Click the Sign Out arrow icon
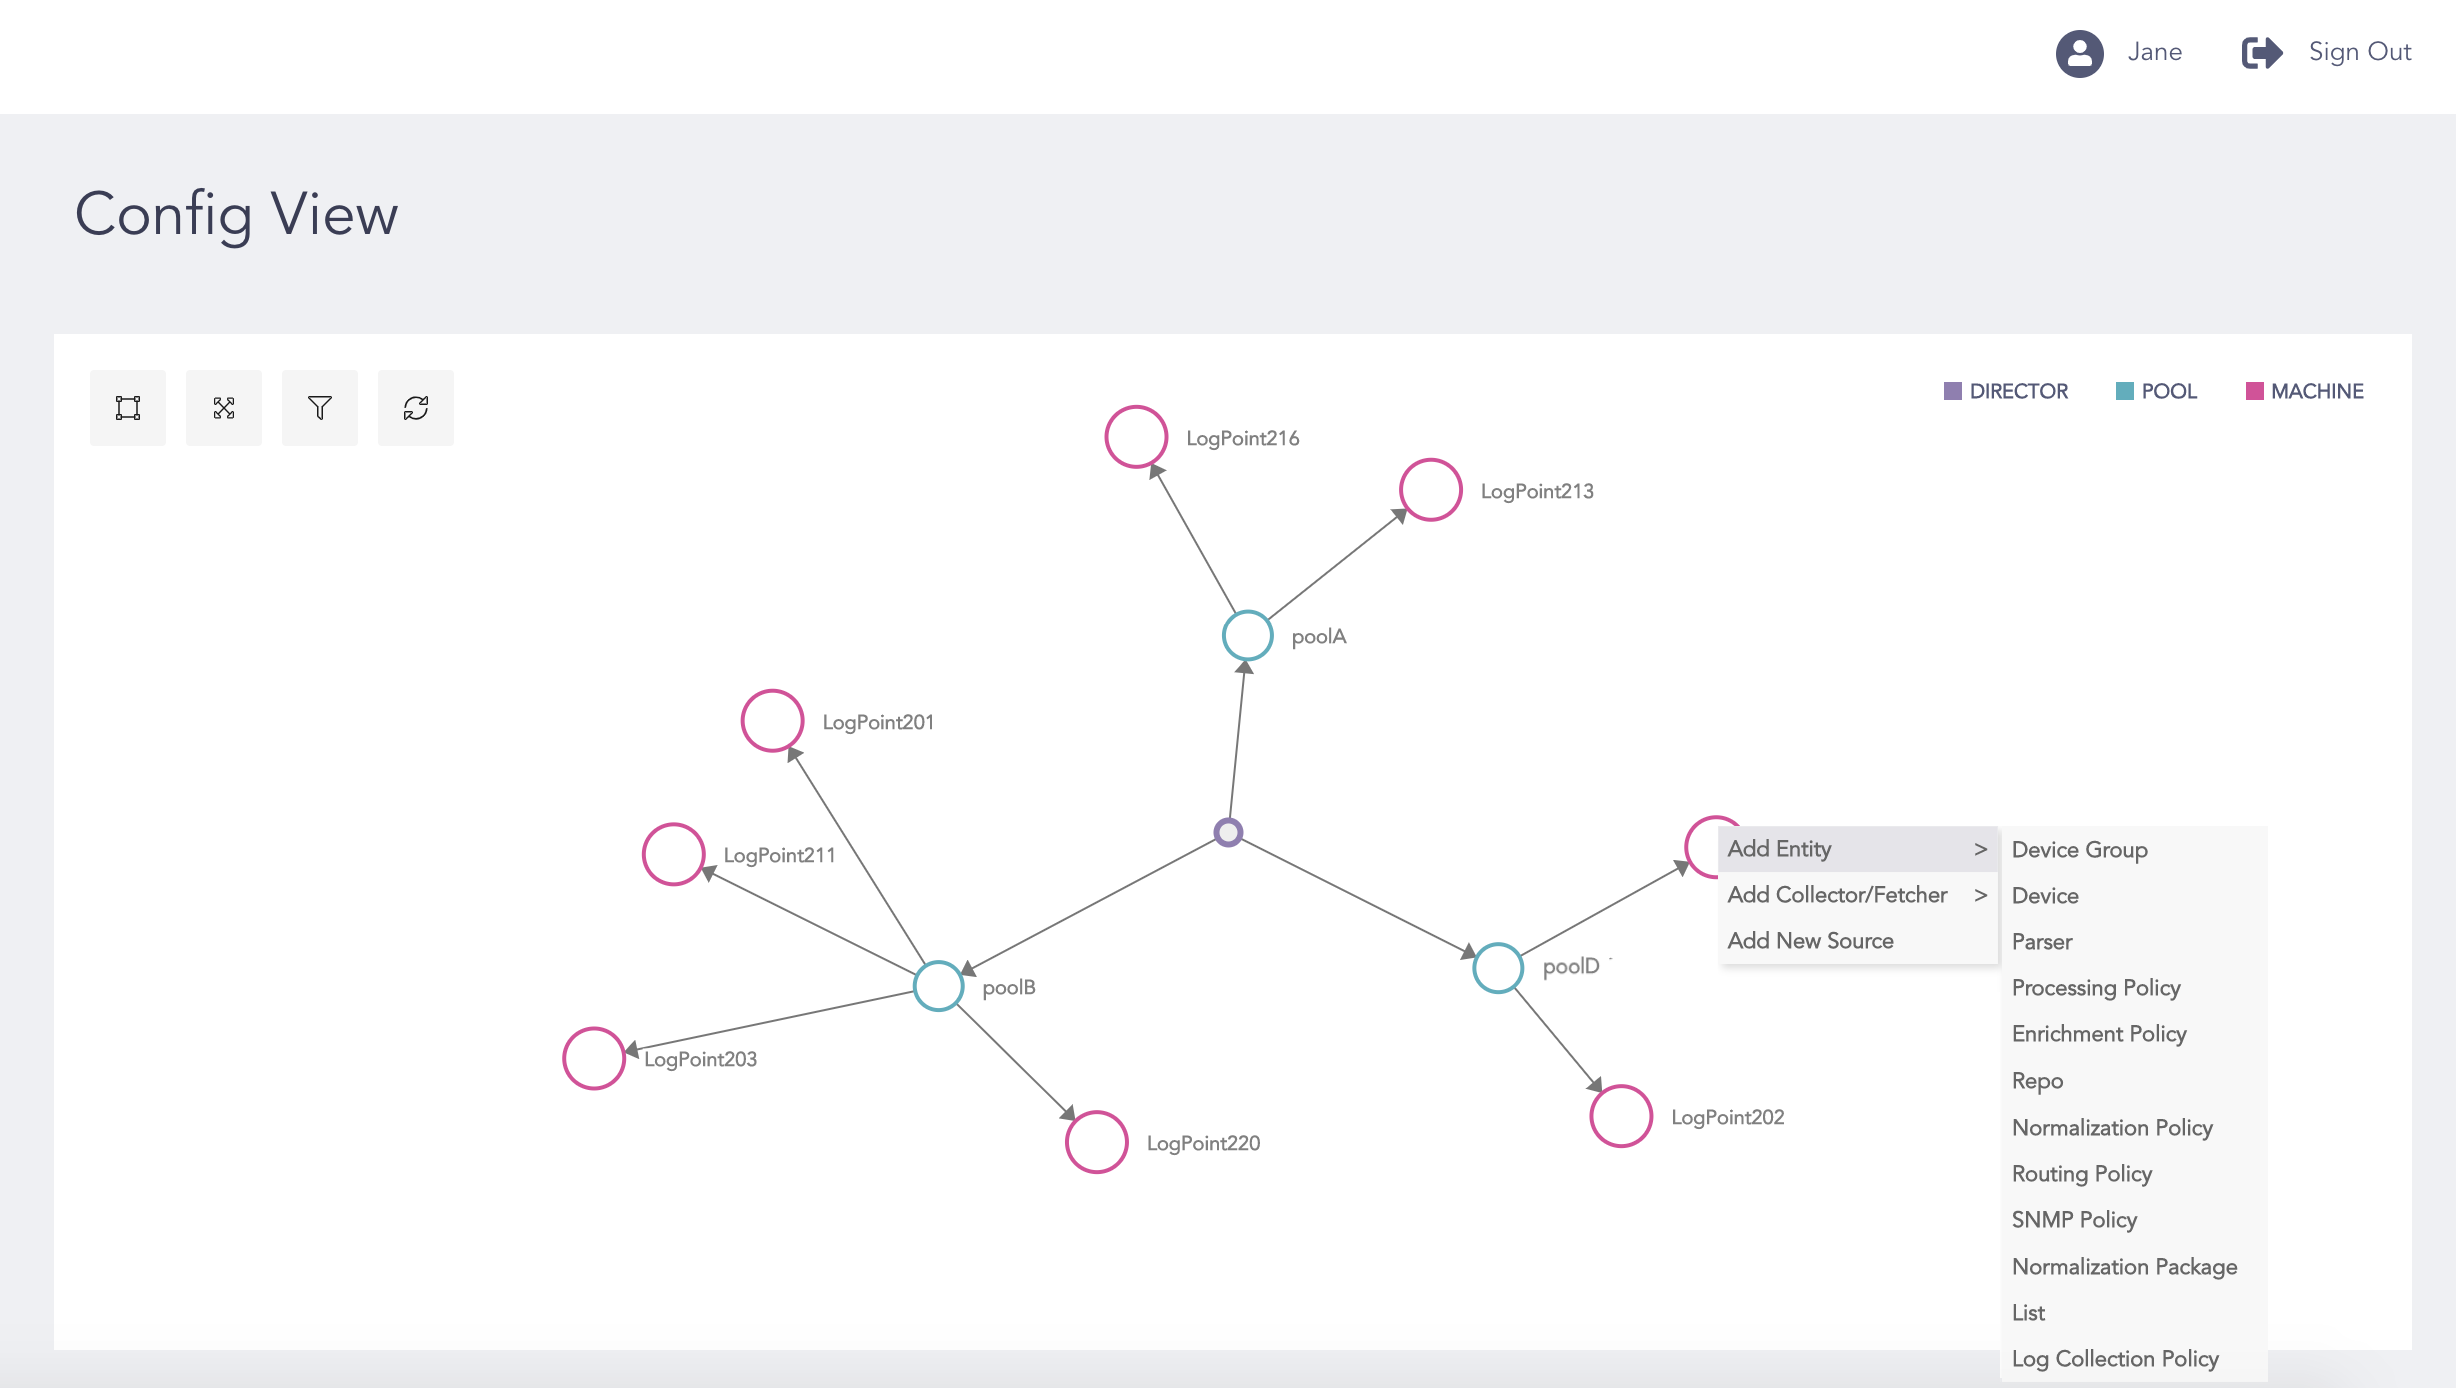 pyautogui.click(x=2261, y=53)
